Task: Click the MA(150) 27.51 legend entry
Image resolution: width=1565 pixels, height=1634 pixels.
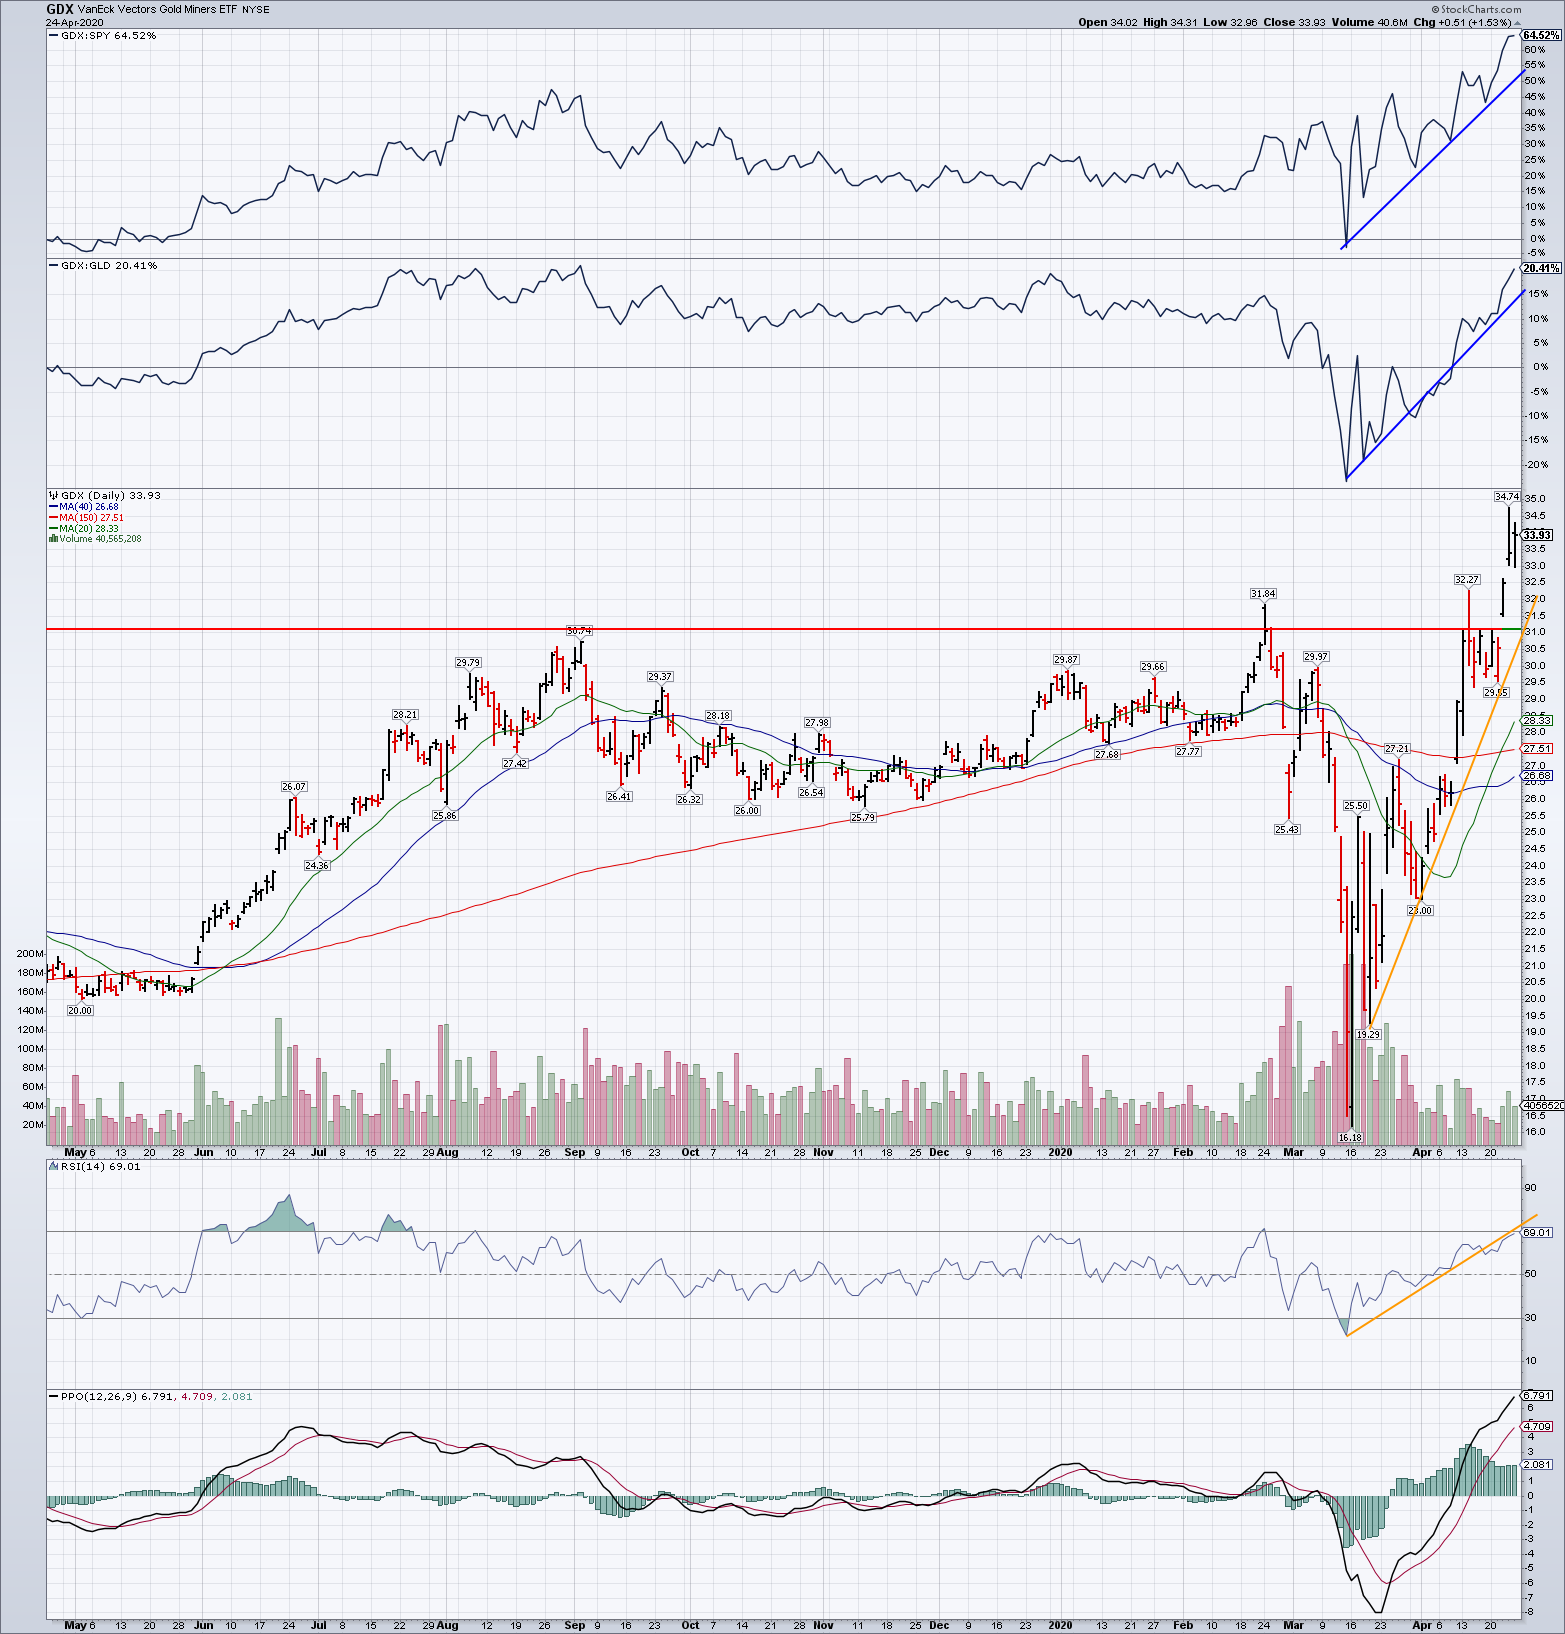Action: [x=91, y=518]
